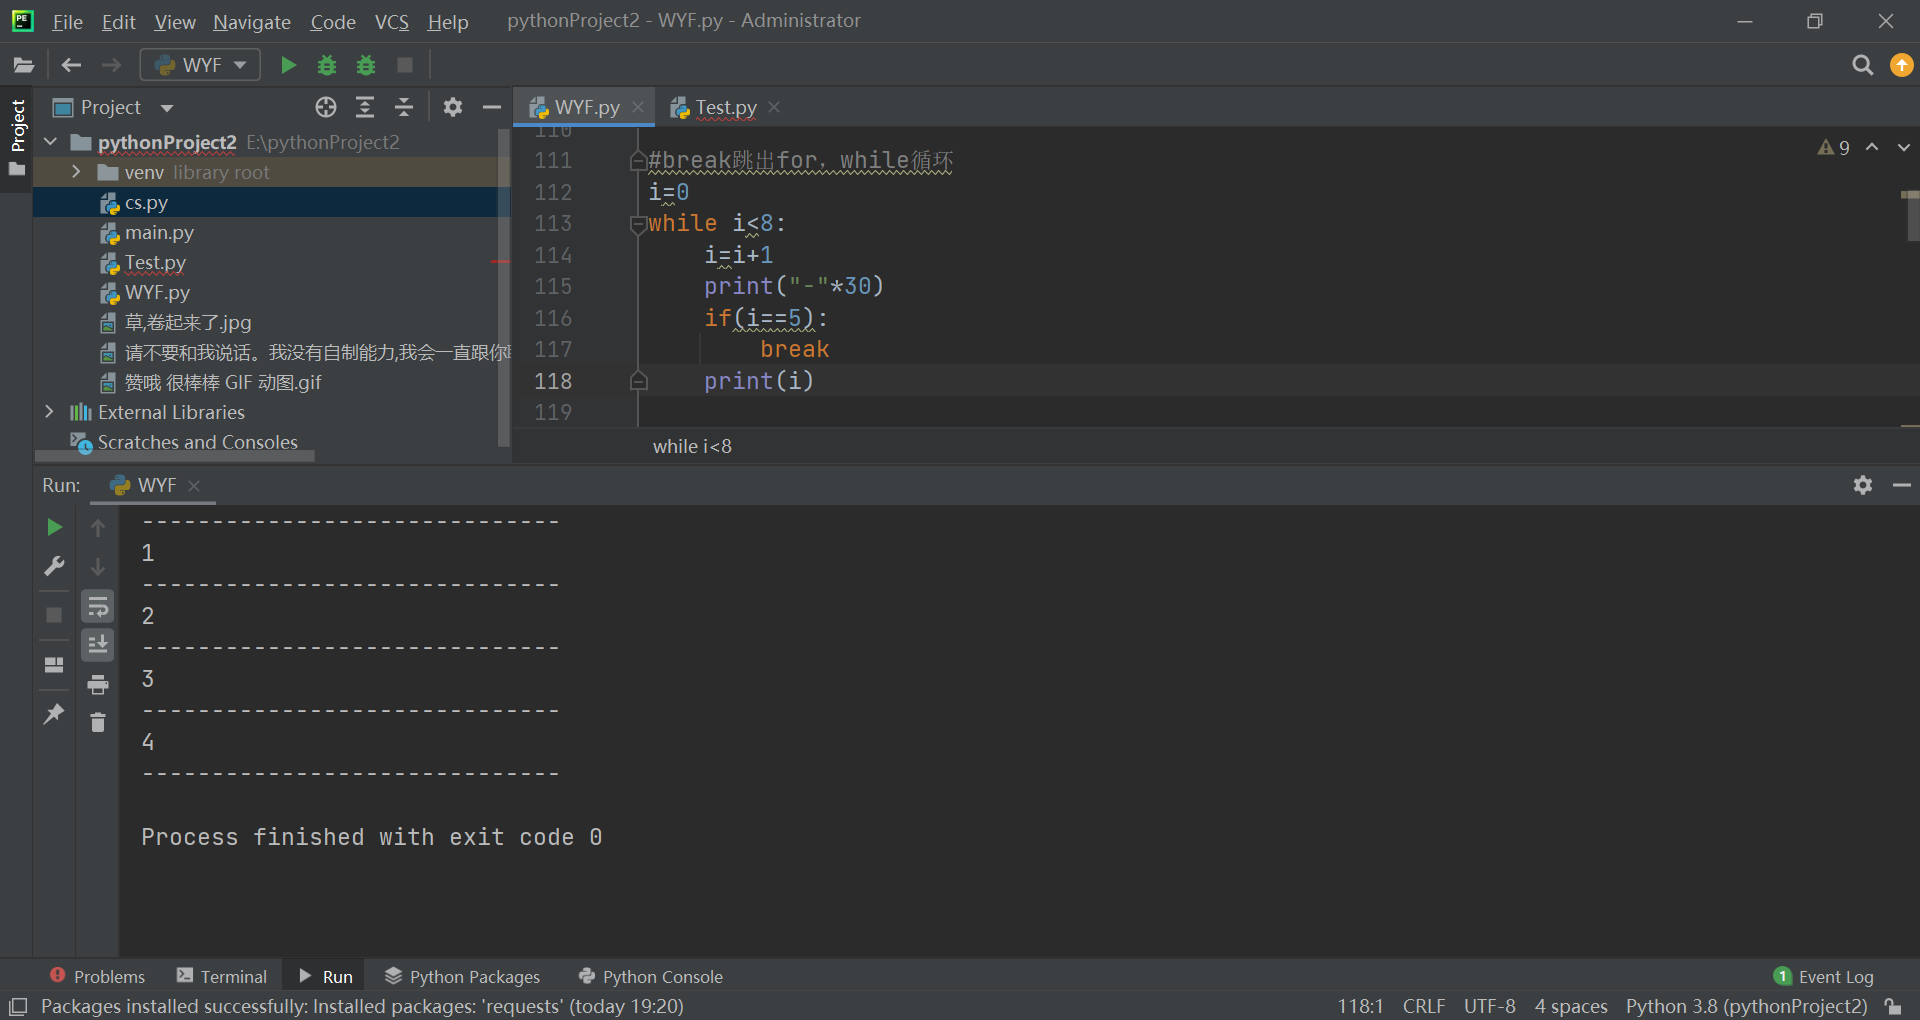Rerun WYF in Run panel

(x=54, y=527)
